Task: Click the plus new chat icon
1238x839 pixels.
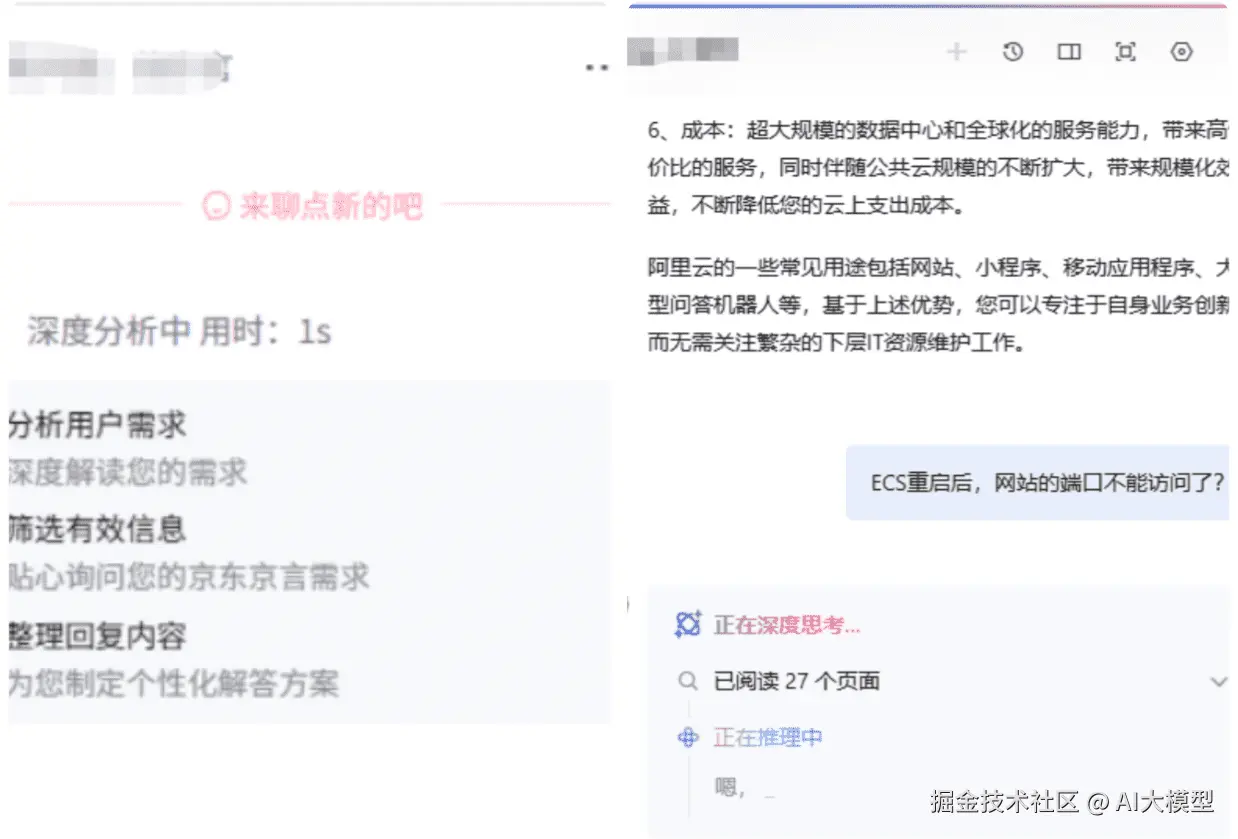Action: [x=957, y=52]
